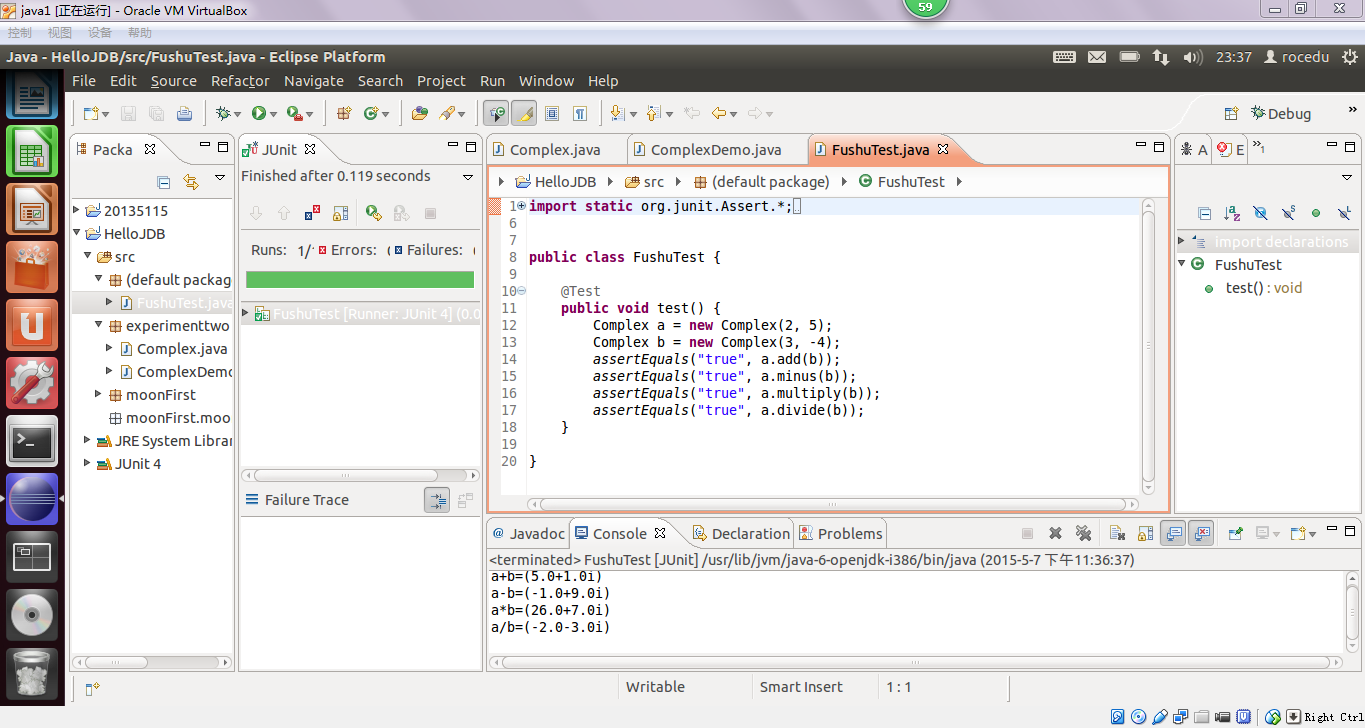Open System Settings wrench icon in launcher
The height and width of the screenshot is (728, 1365).
click(x=33, y=384)
